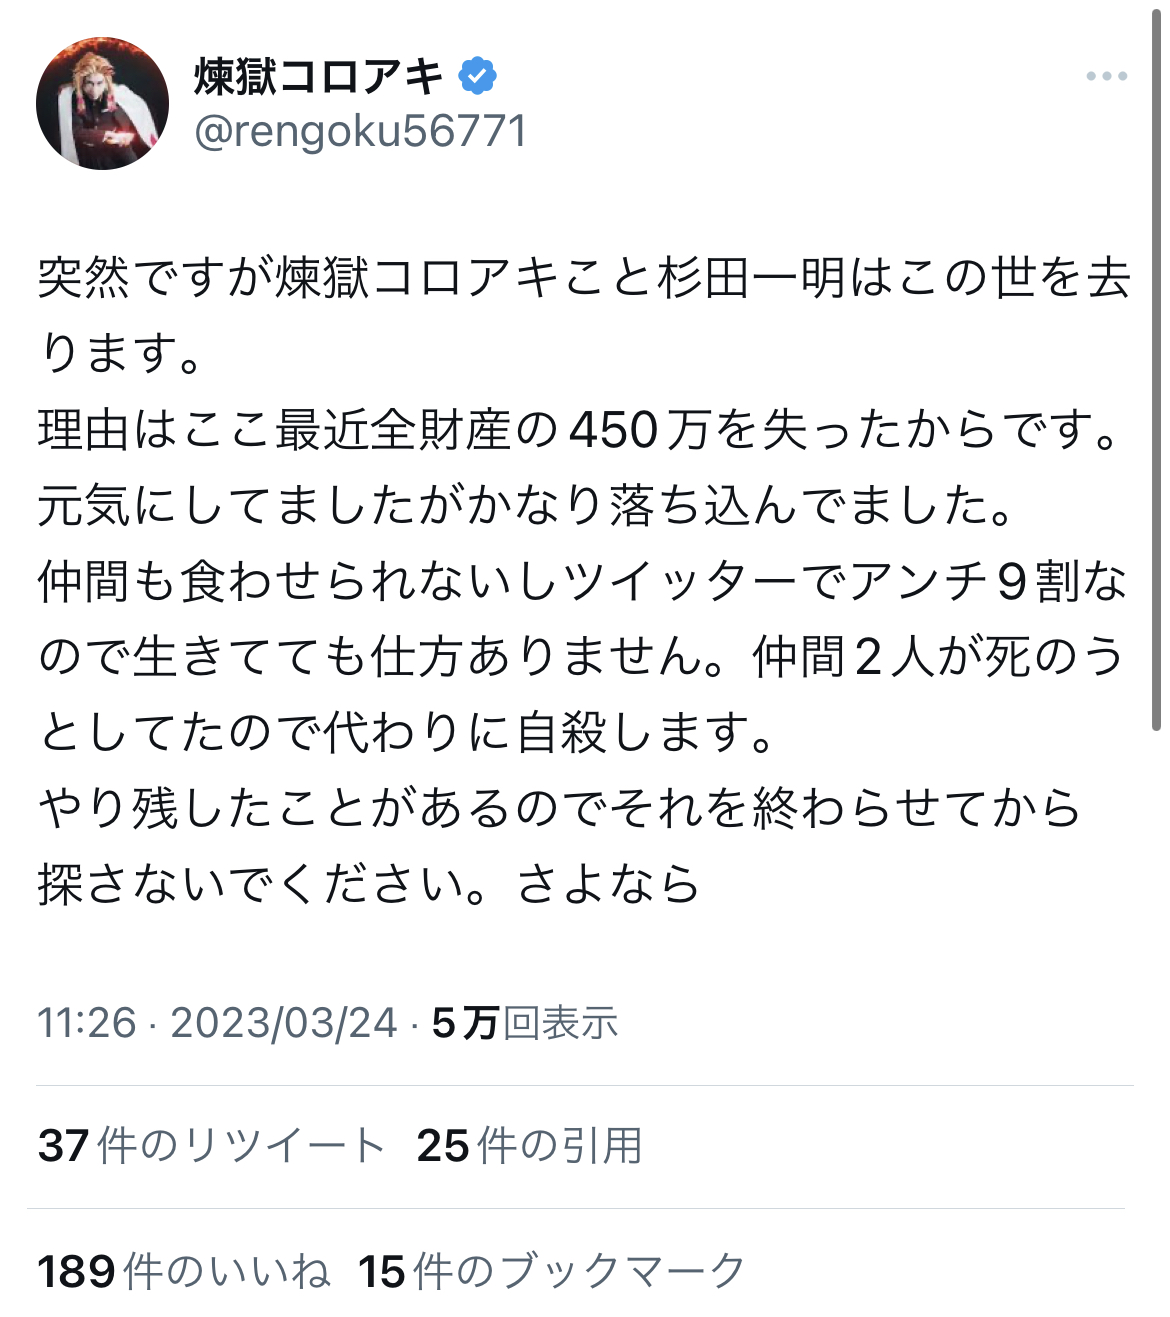The height and width of the screenshot is (1317, 1170).
Task: Click the blue verified checkmark badge
Action: (x=478, y=76)
